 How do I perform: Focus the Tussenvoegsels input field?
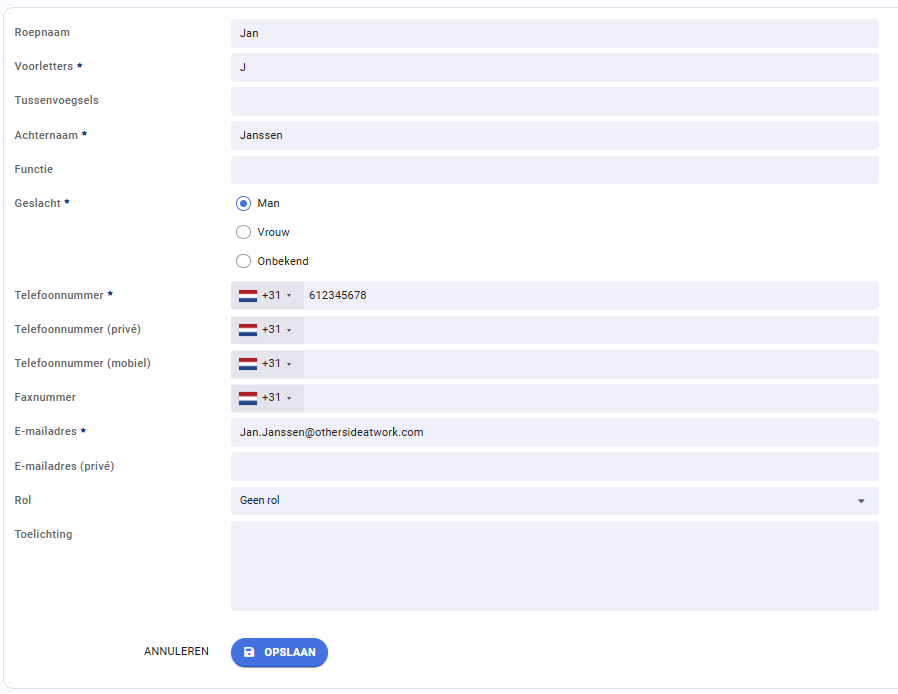(554, 101)
